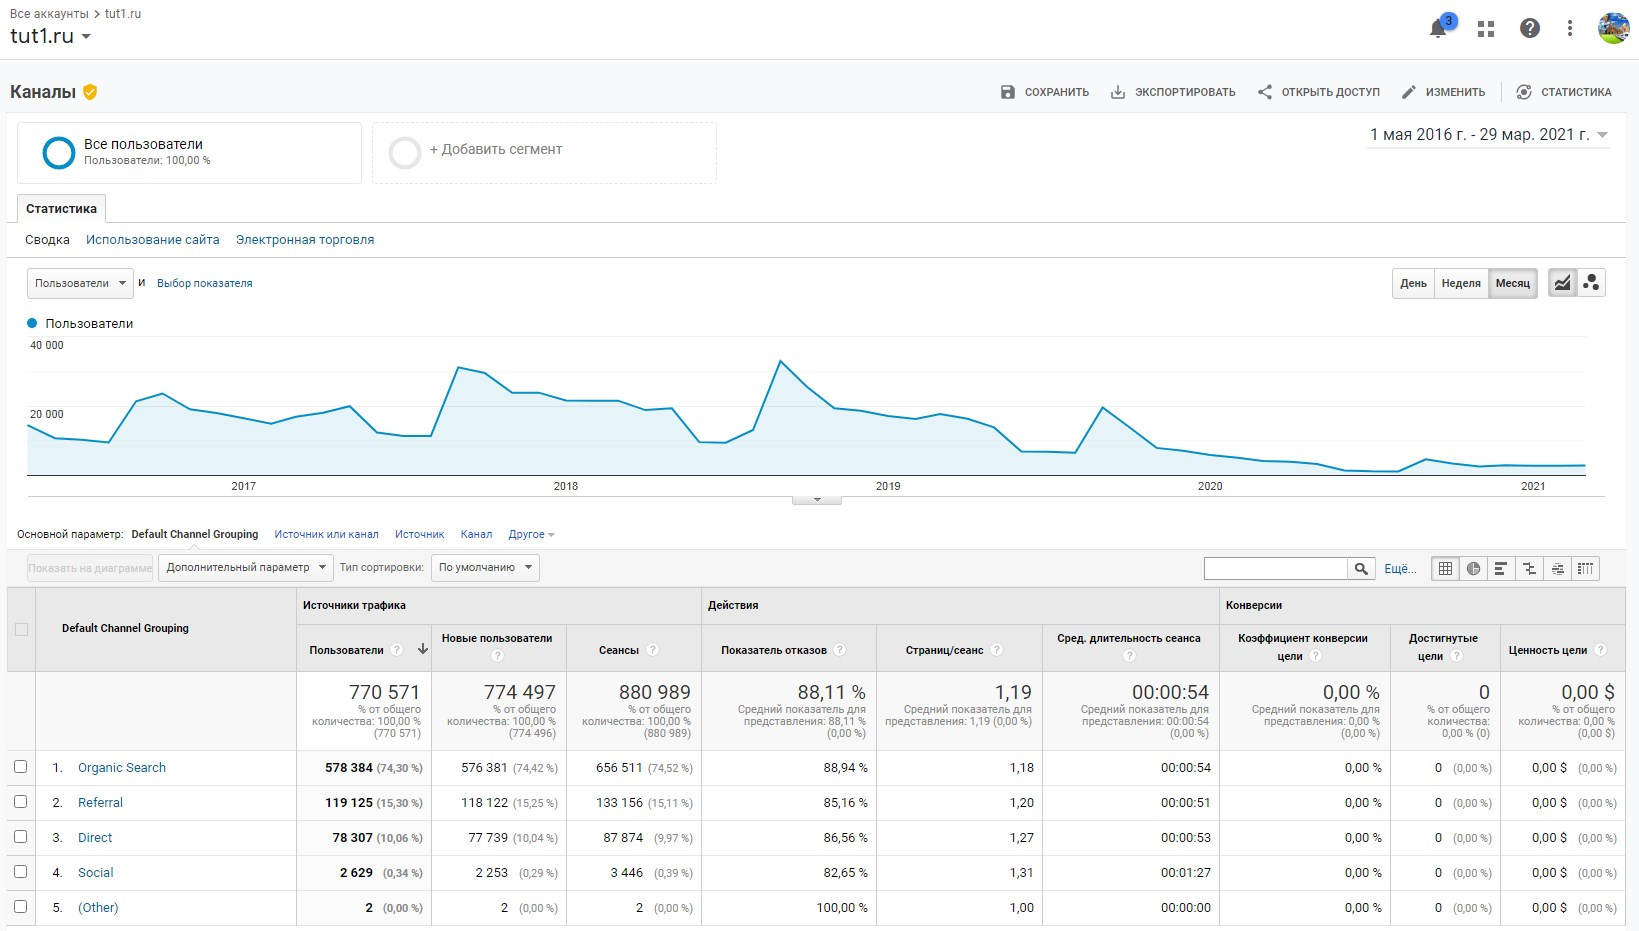The image size is (1639, 931).
Task: Switch to motion chart bubbles view
Action: click(x=1591, y=283)
